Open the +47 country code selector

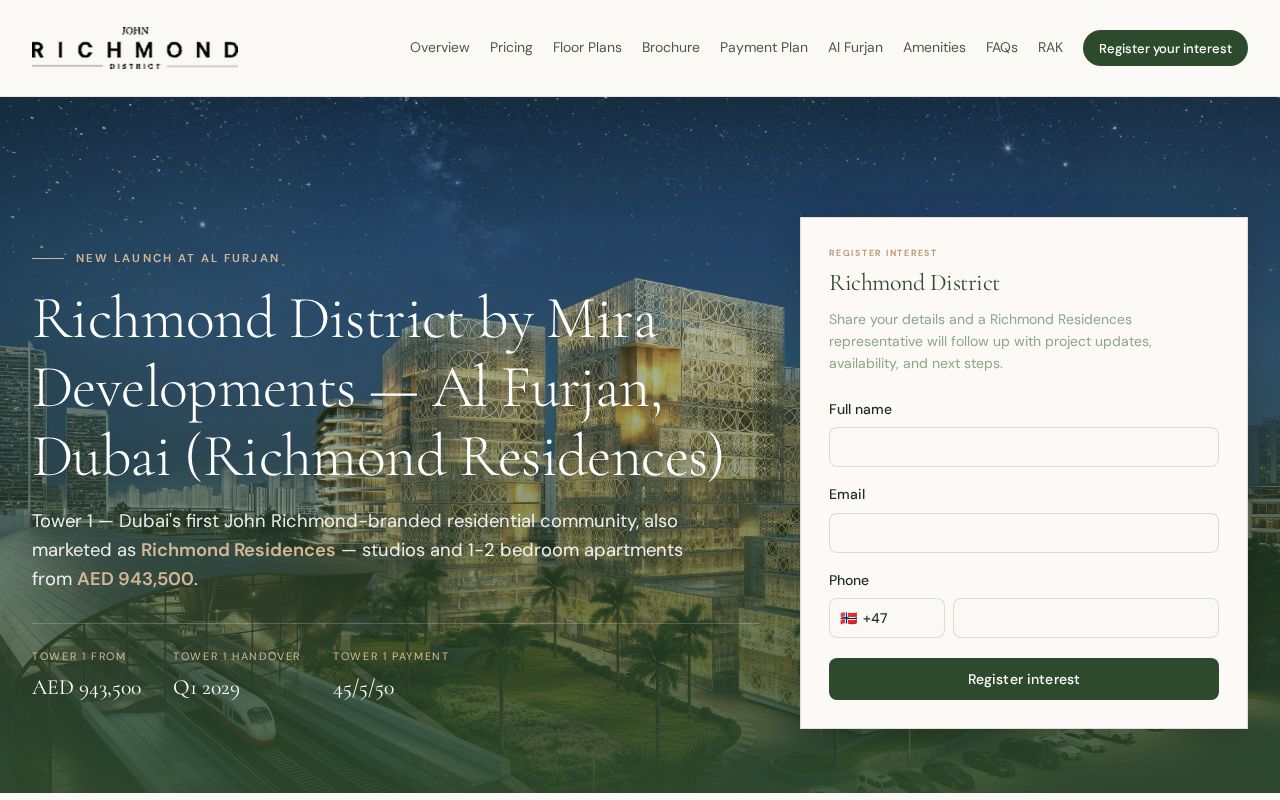887,618
